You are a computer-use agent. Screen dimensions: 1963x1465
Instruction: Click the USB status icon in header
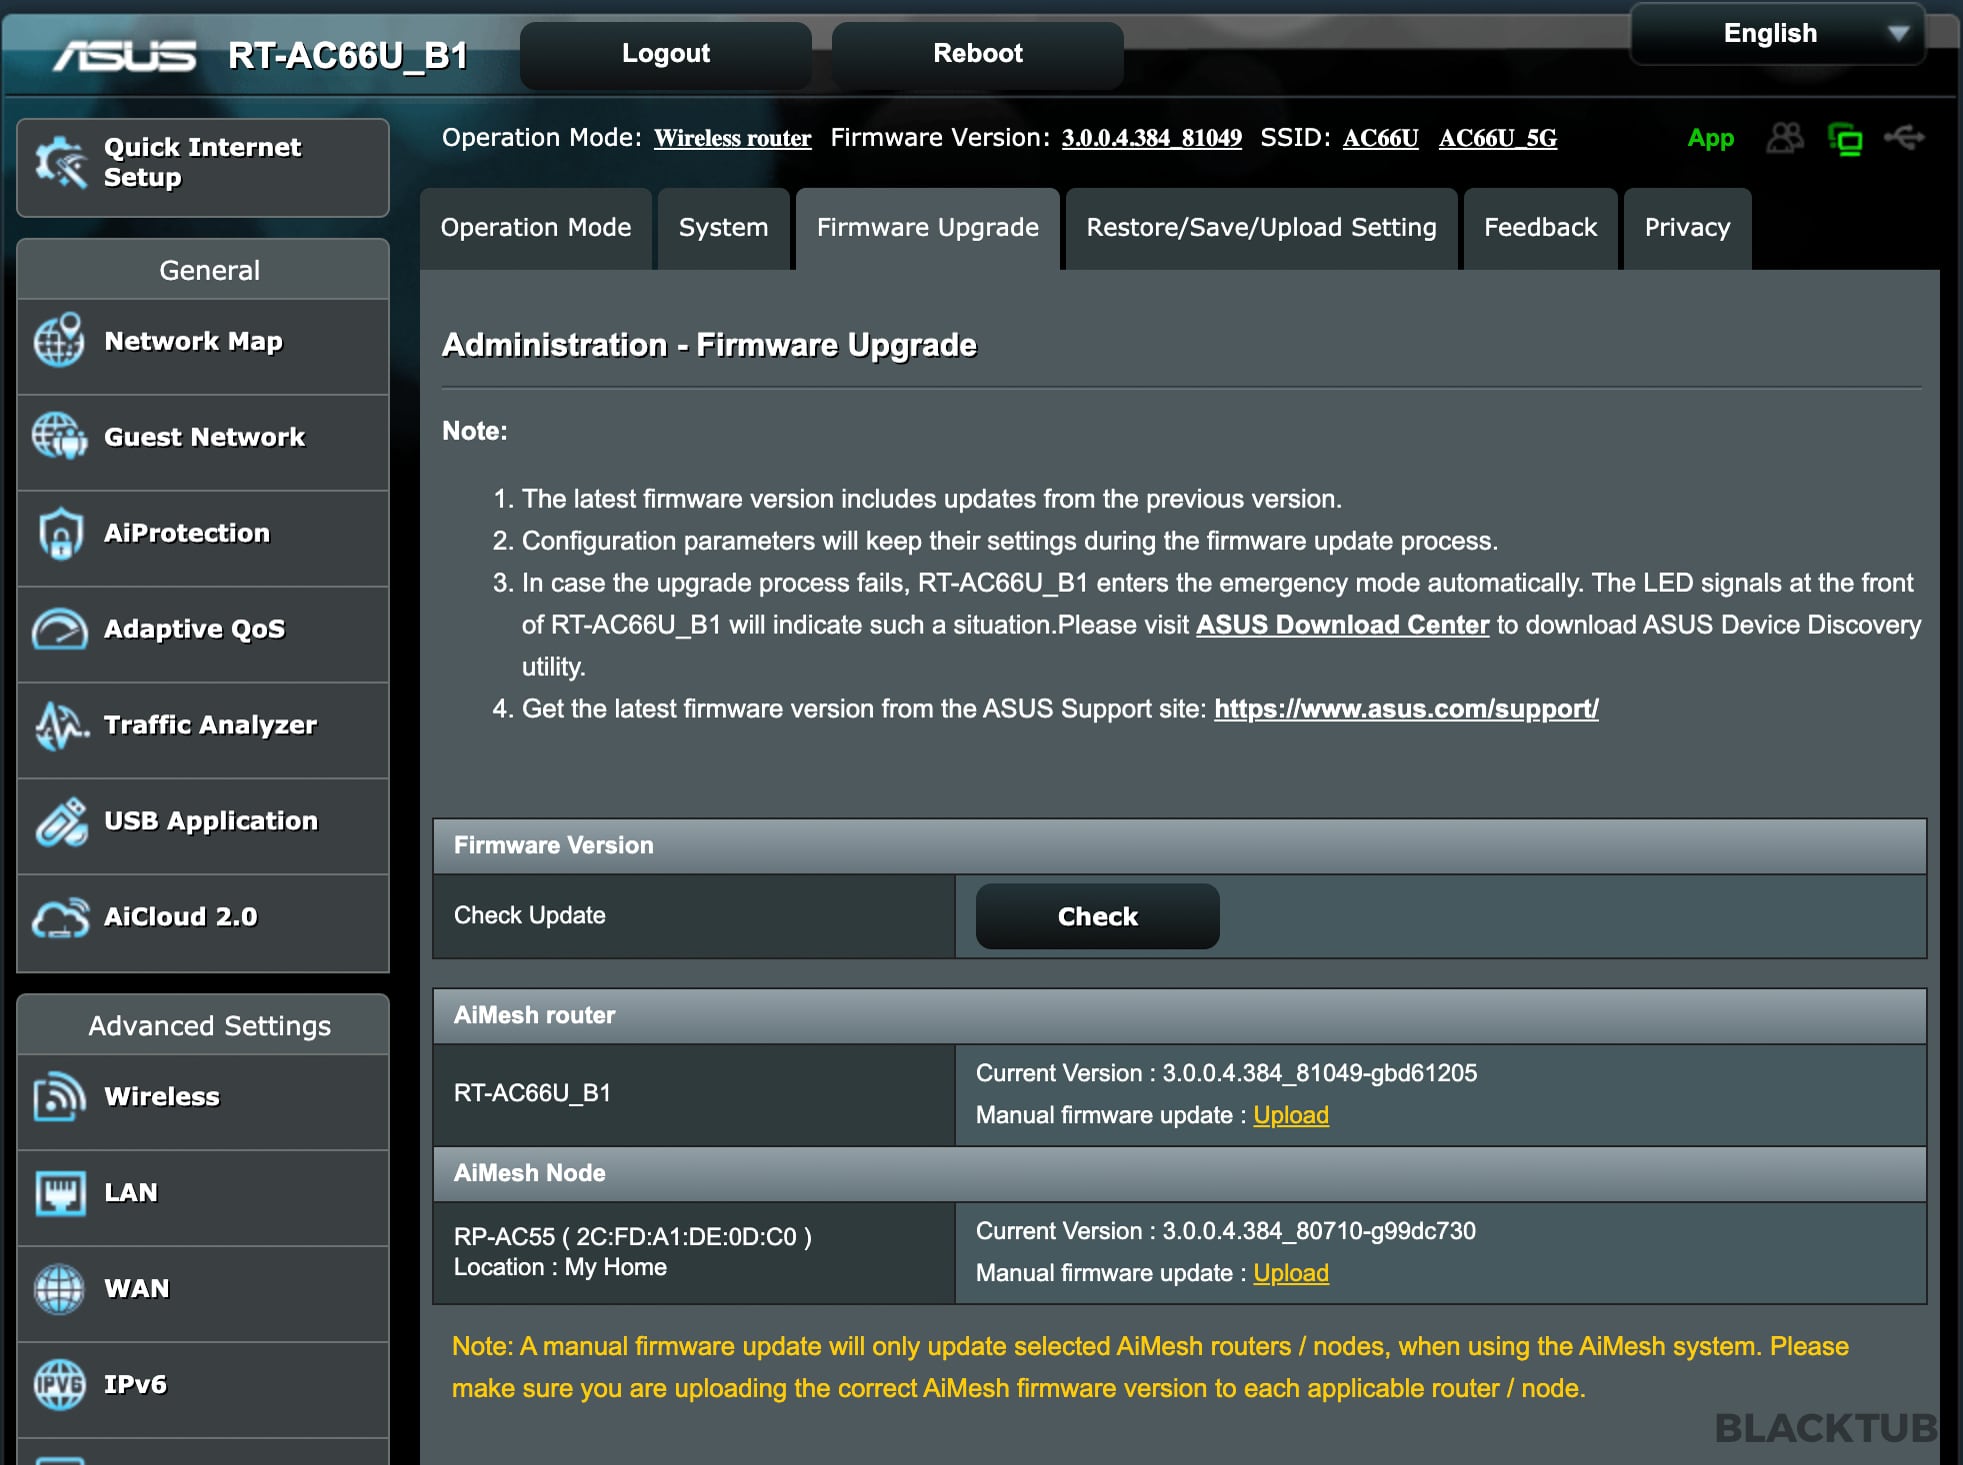click(1904, 137)
